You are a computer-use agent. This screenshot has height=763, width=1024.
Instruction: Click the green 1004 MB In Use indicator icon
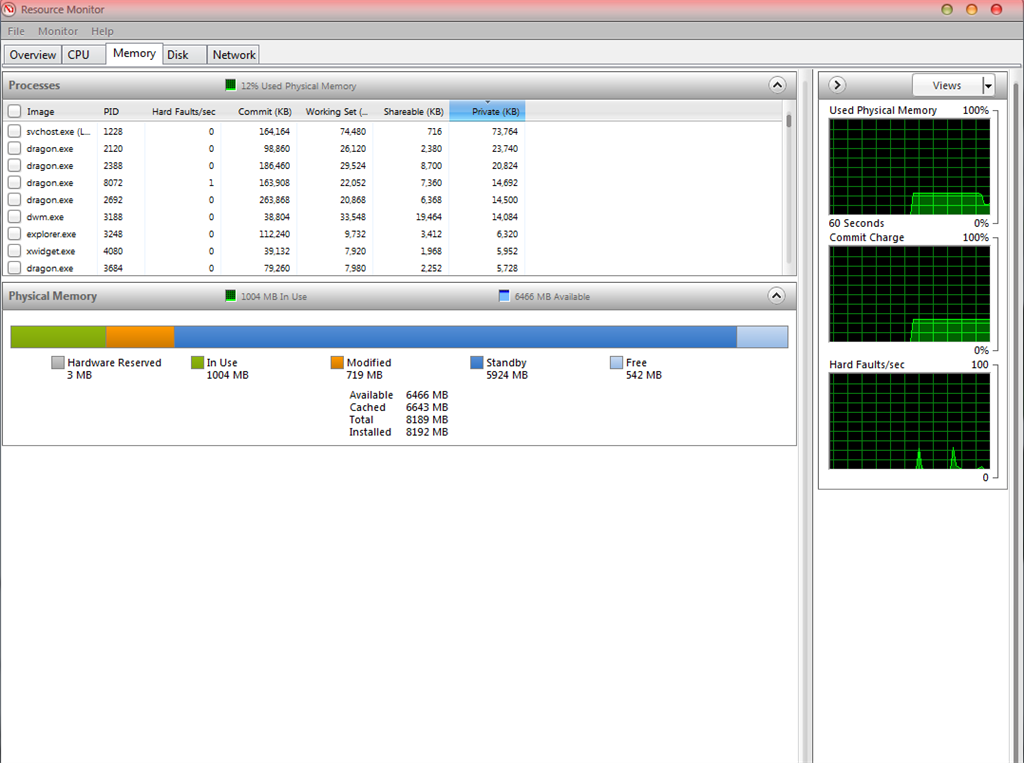(230, 296)
